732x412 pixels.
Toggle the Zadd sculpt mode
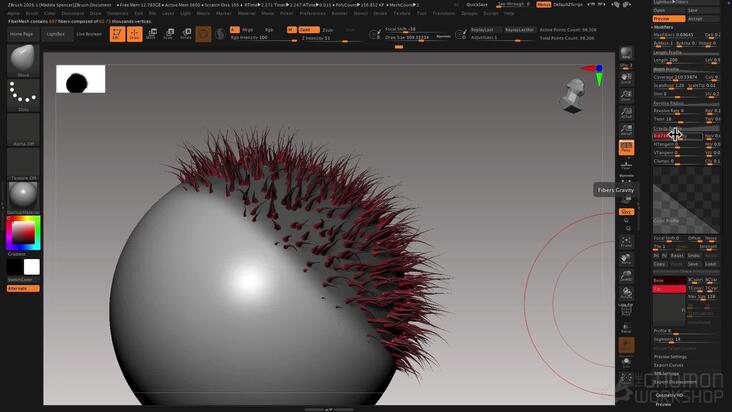(x=308, y=29)
